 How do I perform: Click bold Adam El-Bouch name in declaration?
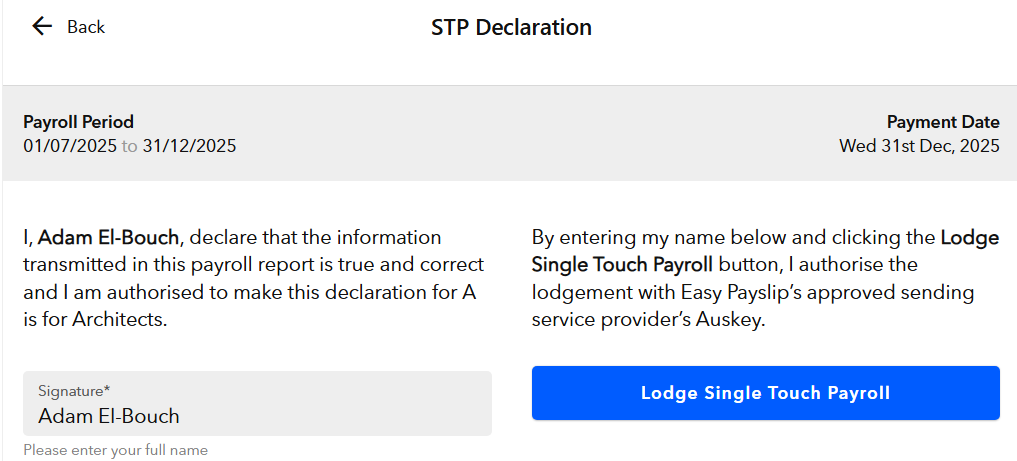point(110,238)
